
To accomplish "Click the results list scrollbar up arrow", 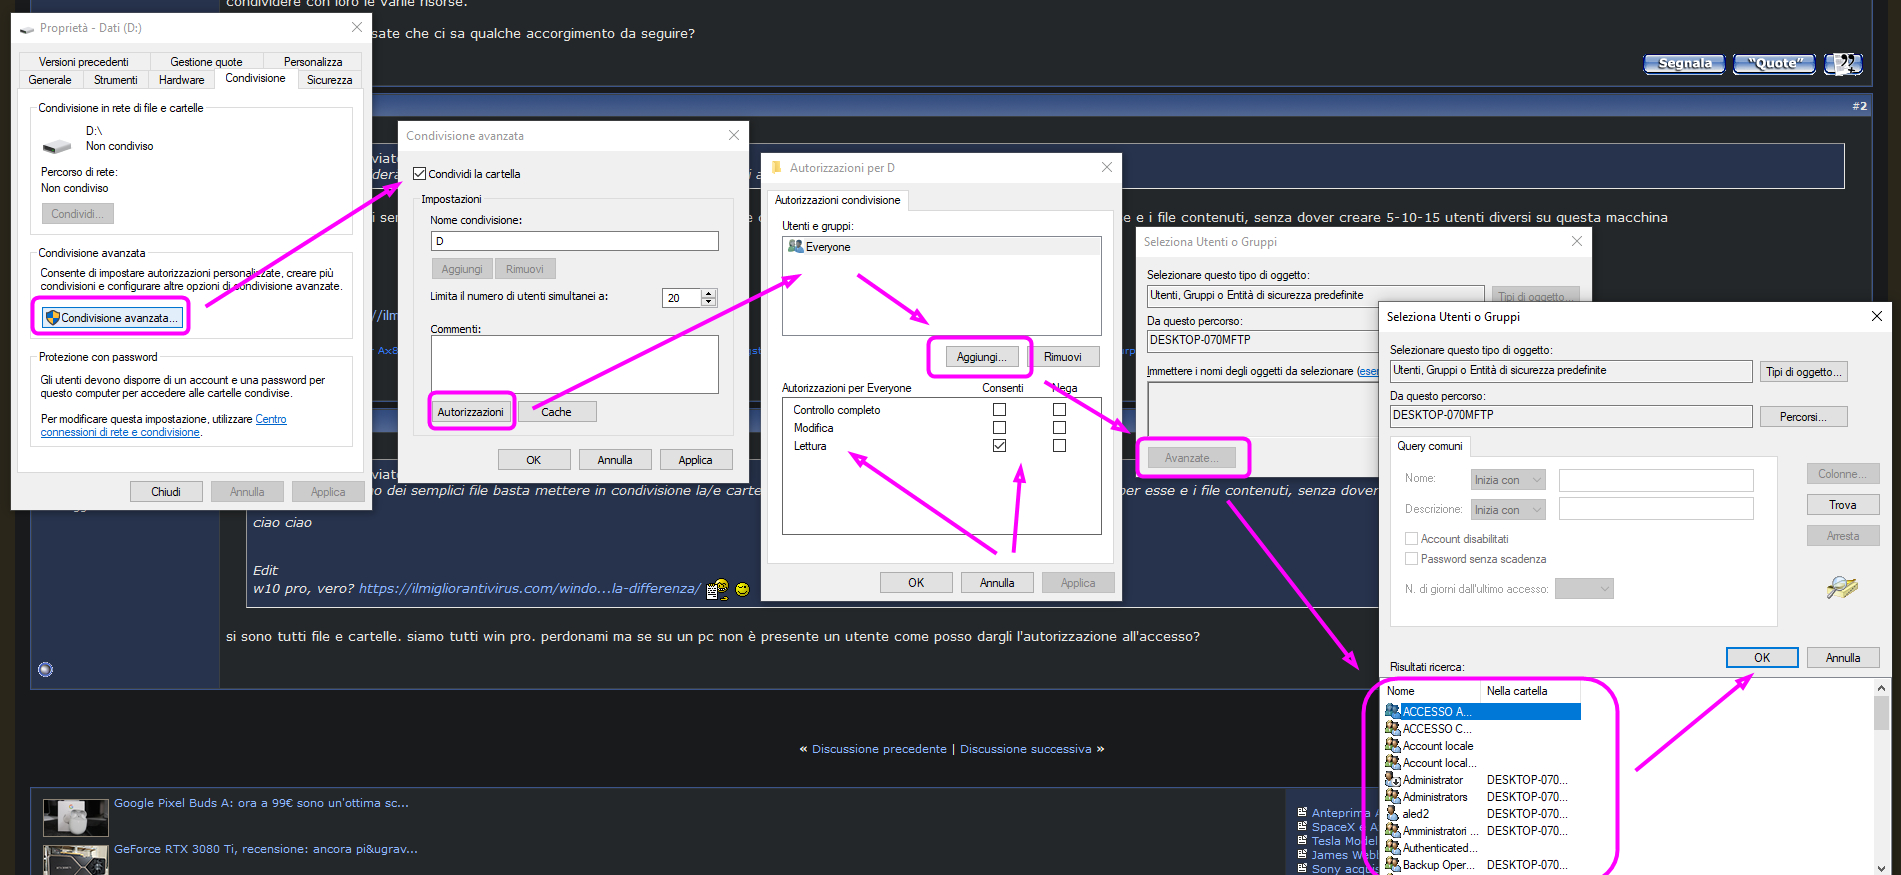I will (1881, 688).
